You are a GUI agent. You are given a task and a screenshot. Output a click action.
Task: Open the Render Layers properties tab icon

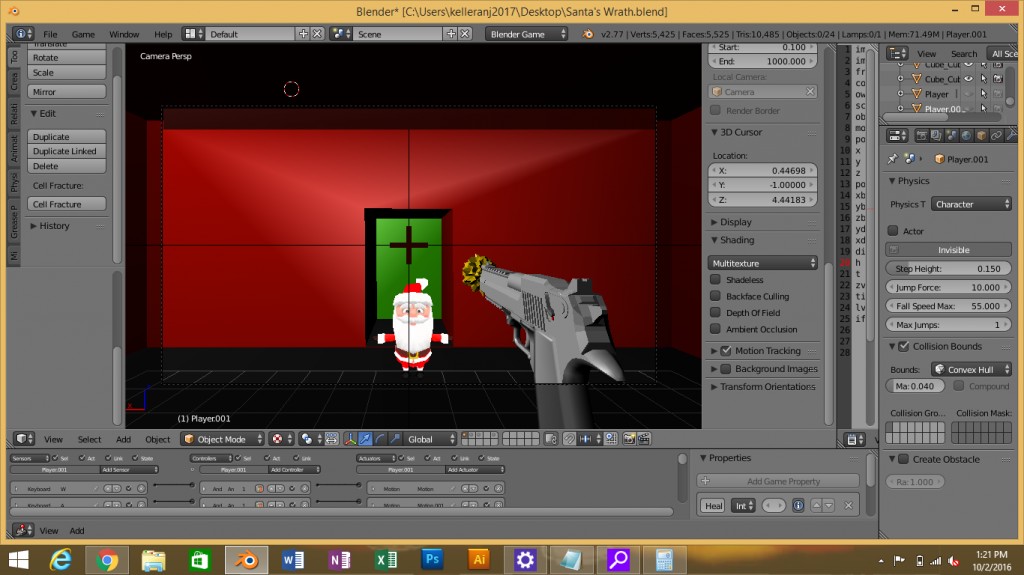click(x=936, y=136)
